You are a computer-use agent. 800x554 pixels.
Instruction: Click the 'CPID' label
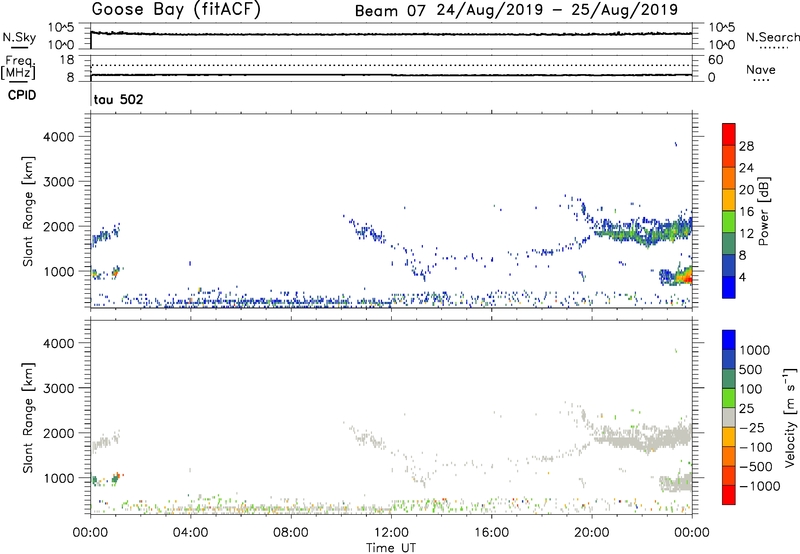point(22,95)
